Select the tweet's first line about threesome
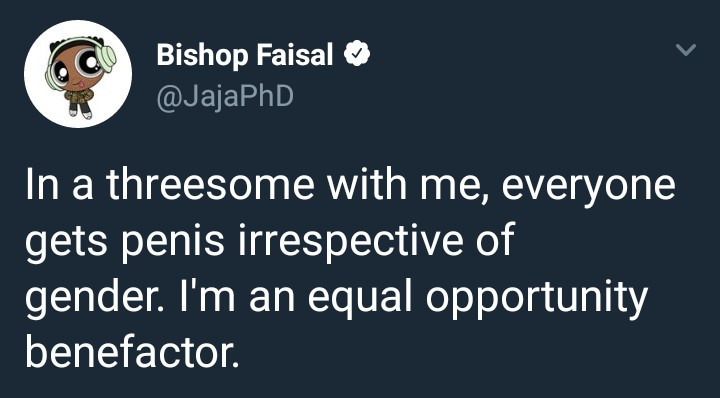 tap(350, 187)
